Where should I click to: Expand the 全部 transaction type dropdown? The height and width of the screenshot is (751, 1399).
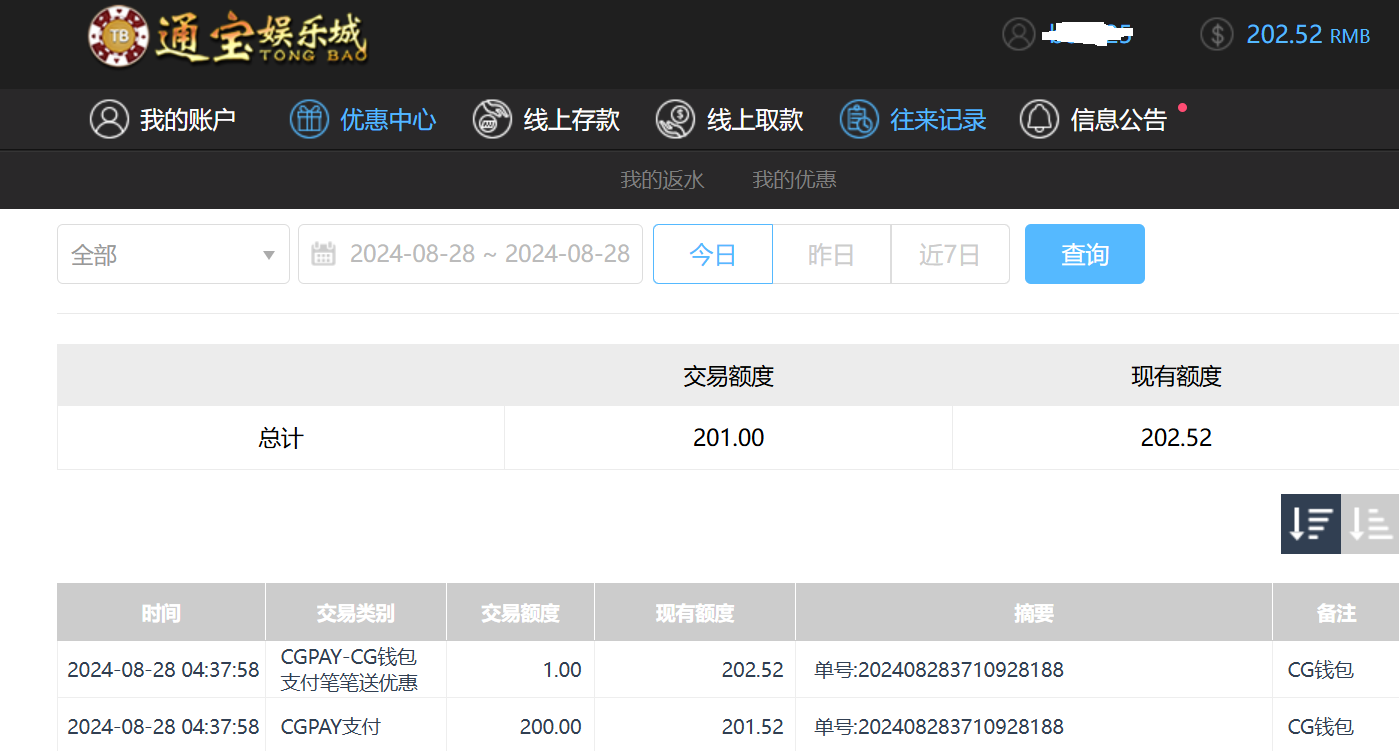[x=173, y=254]
